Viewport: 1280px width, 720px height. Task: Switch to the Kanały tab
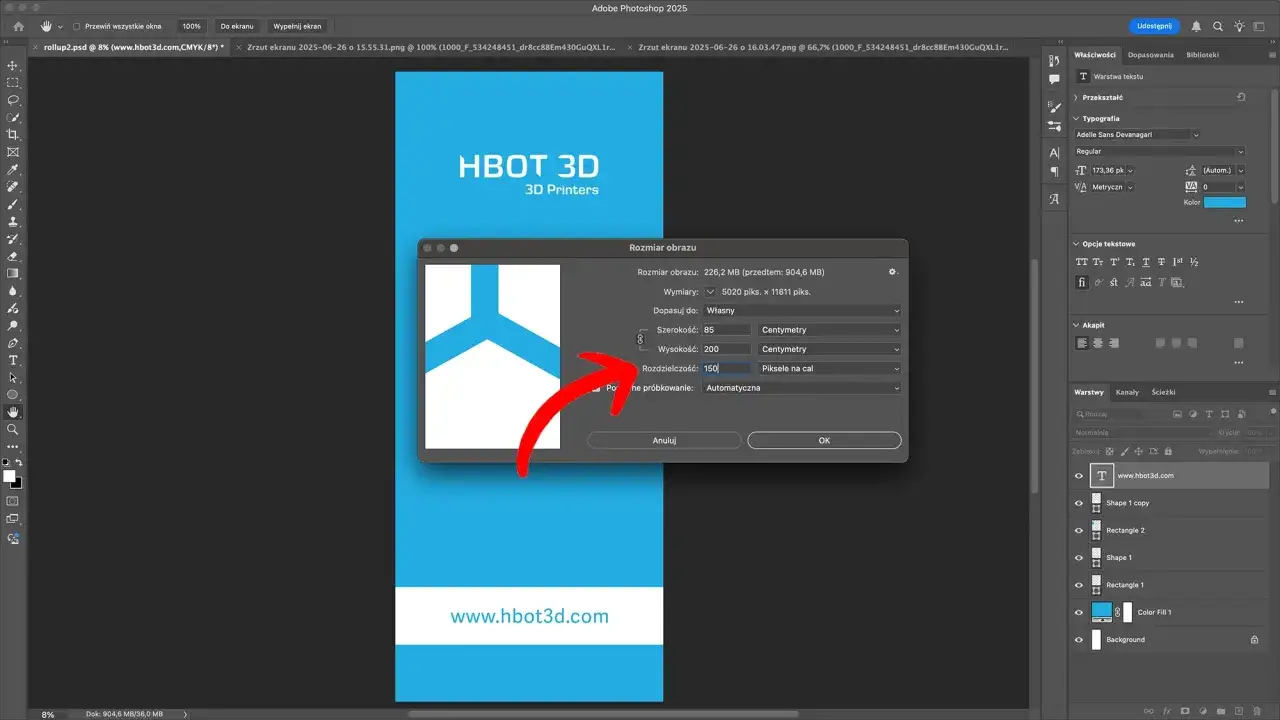[x=1127, y=392]
